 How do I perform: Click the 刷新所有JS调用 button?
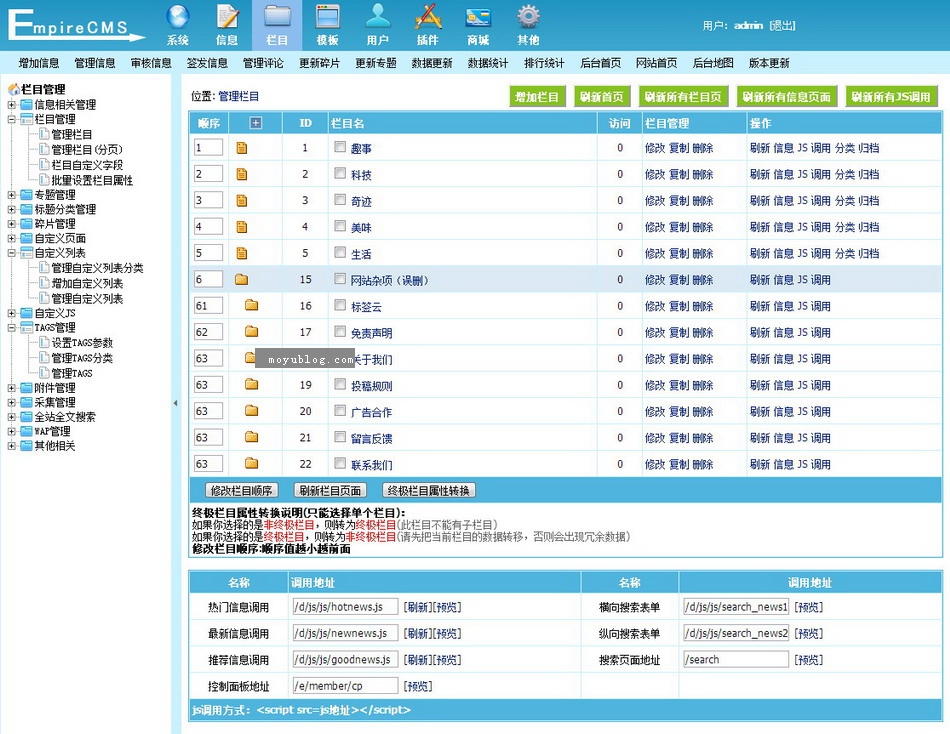point(891,96)
